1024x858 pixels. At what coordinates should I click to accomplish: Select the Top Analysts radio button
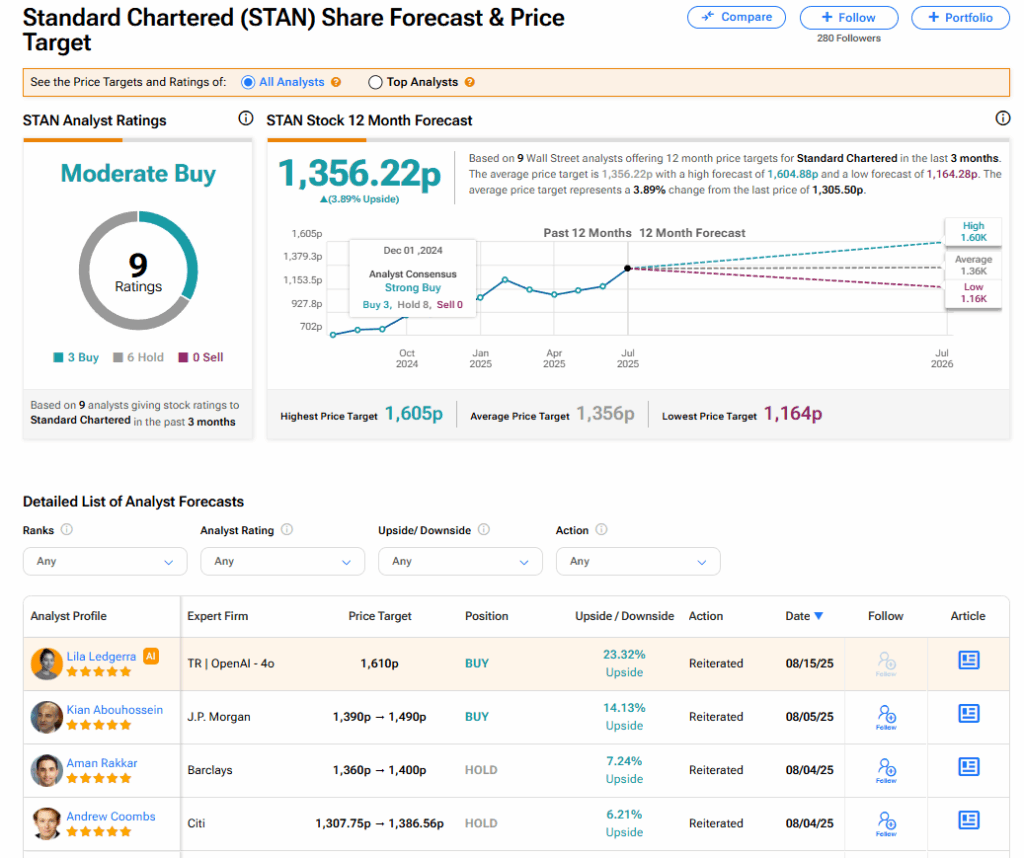(376, 82)
